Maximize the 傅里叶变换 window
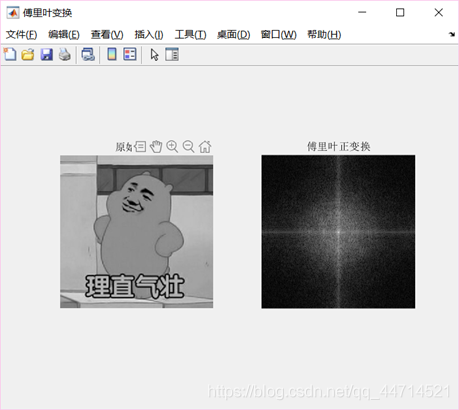Image resolution: width=459 pixels, height=410 pixels. [x=400, y=12]
